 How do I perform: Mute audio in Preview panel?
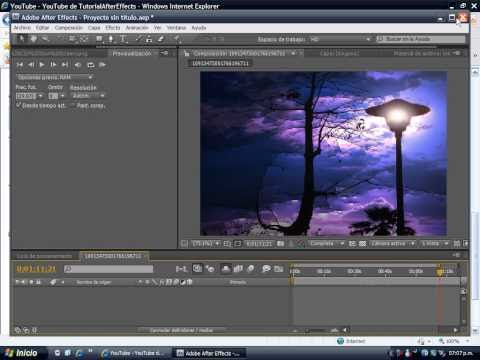pyautogui.click(x=78, y=65)
